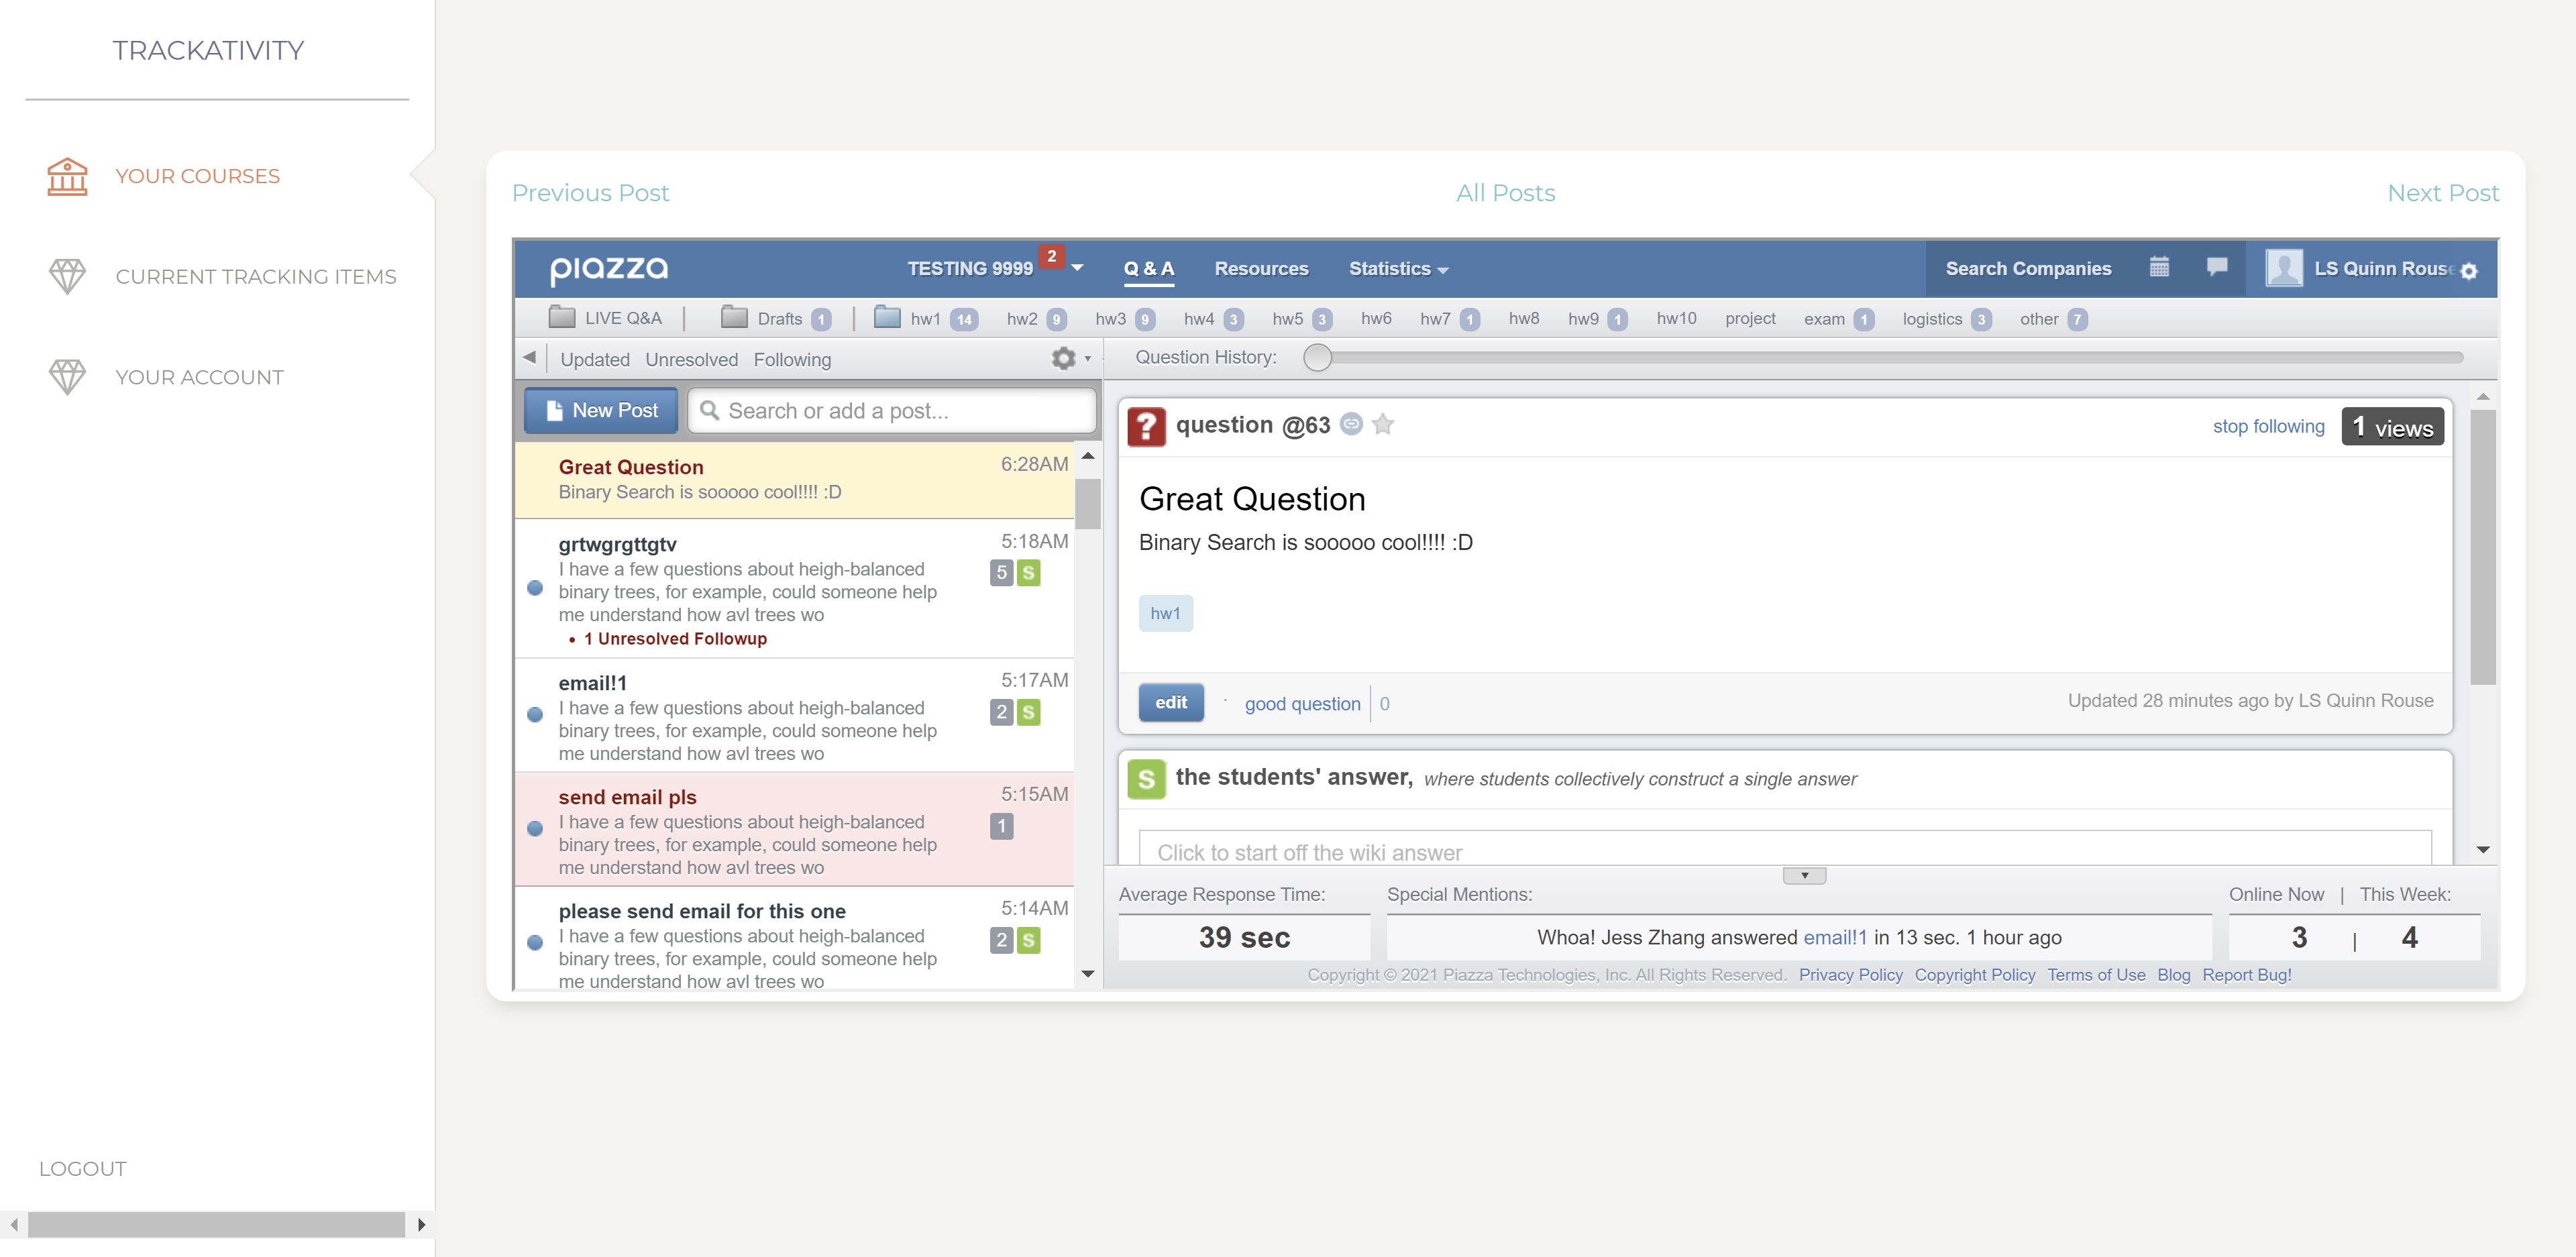2576x1257 pixels.
Task: Toggle the Following feed filter
Action: pyautogui.click(x=792, y=359)
